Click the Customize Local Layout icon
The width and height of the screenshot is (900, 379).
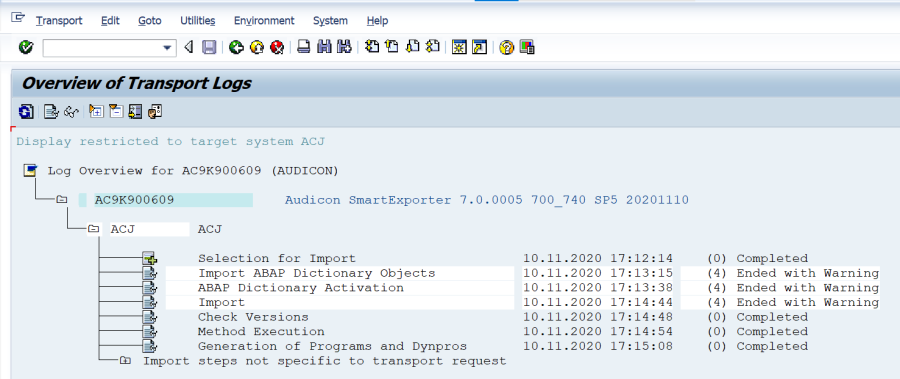click(527, 47)
